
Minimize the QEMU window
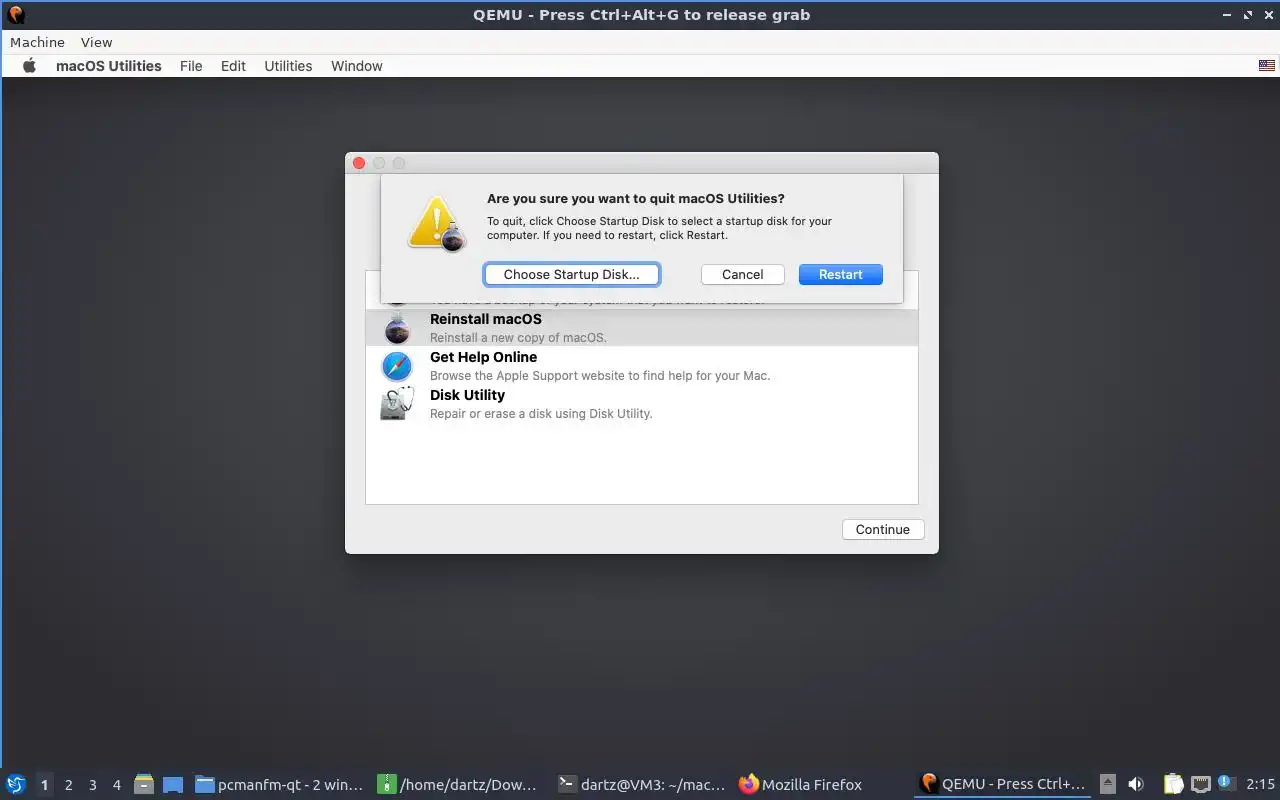(1228, 15)
